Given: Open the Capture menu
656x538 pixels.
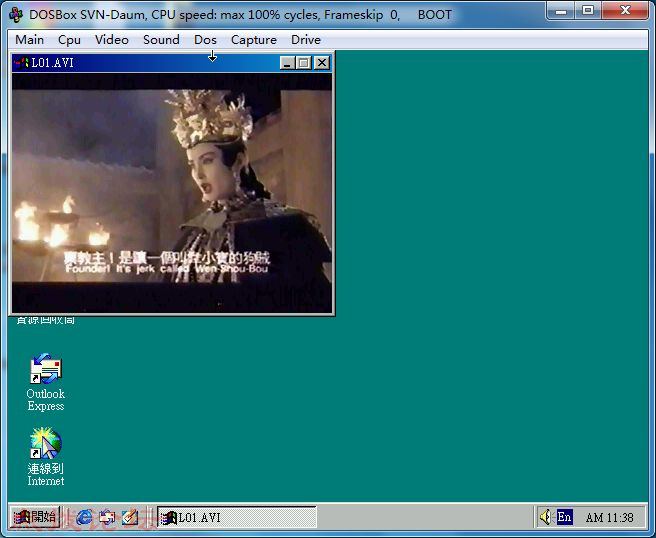Looking at the screenshot, I should coord(254,40).
